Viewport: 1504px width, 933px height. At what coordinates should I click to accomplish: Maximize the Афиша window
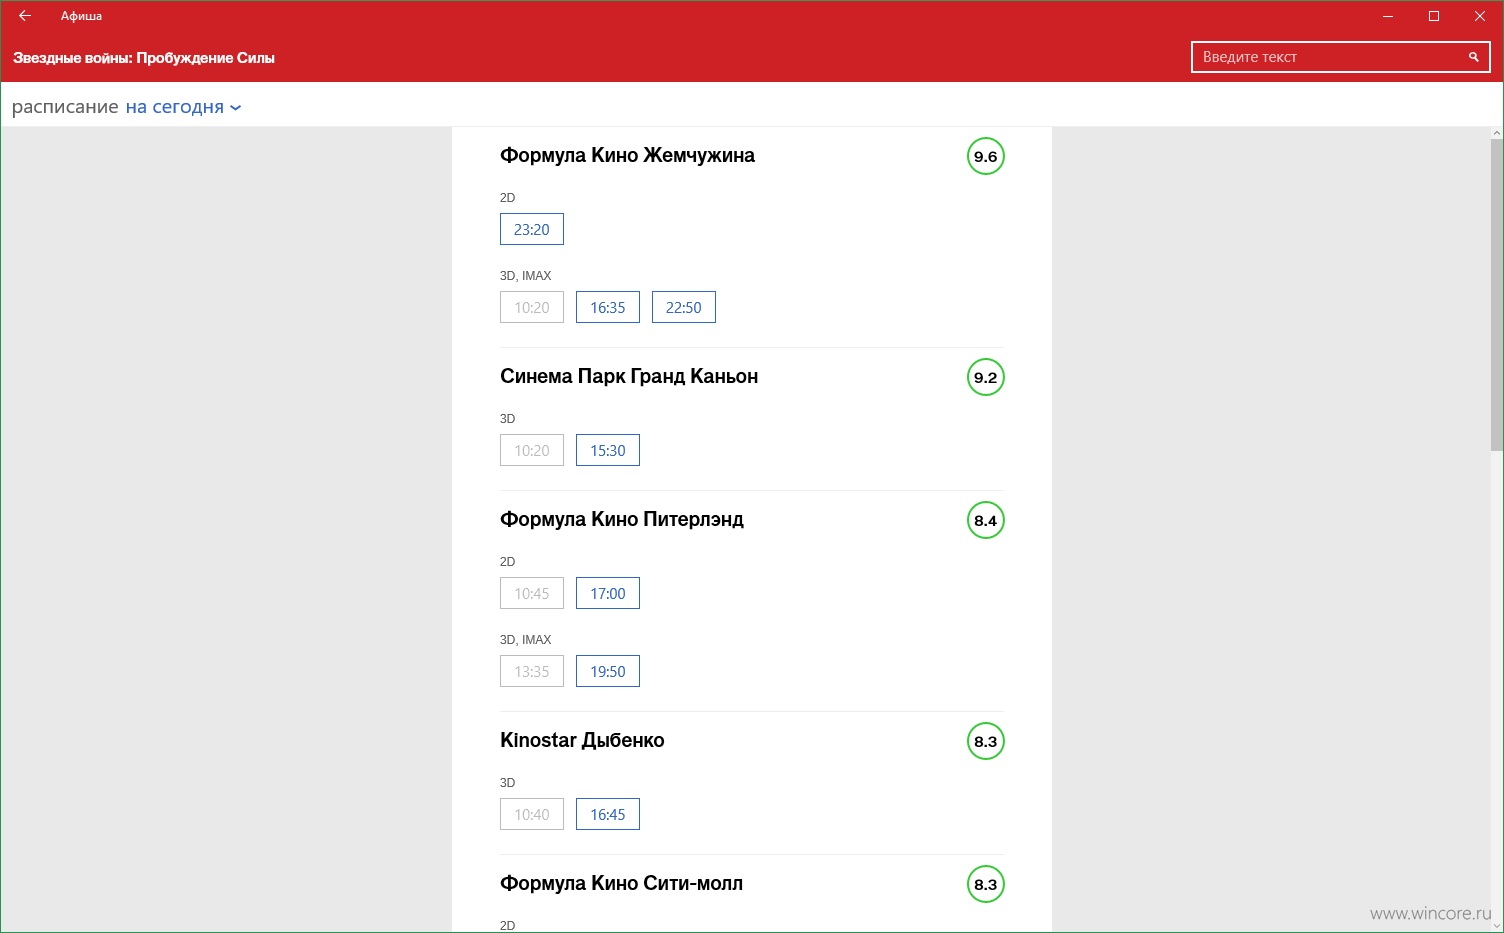[x=1434, y=16]
